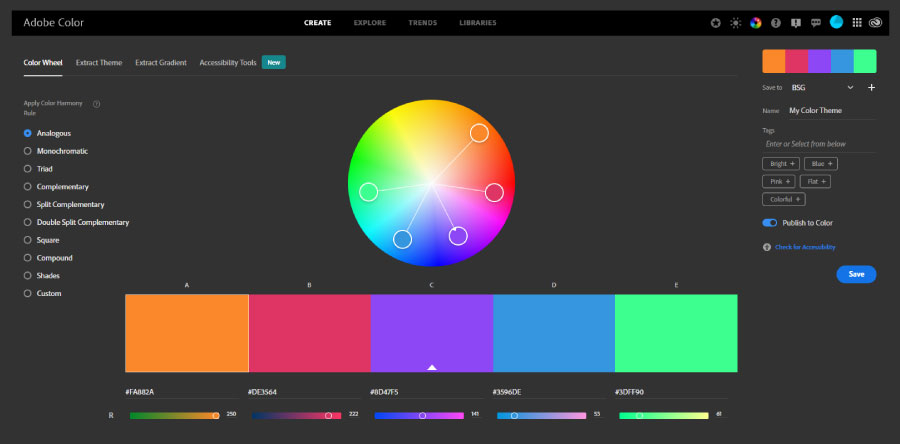The width and height of the screenshot is (900, 444).
Task: Click the Creative Cloud icon
Action: tap(877, 22)
